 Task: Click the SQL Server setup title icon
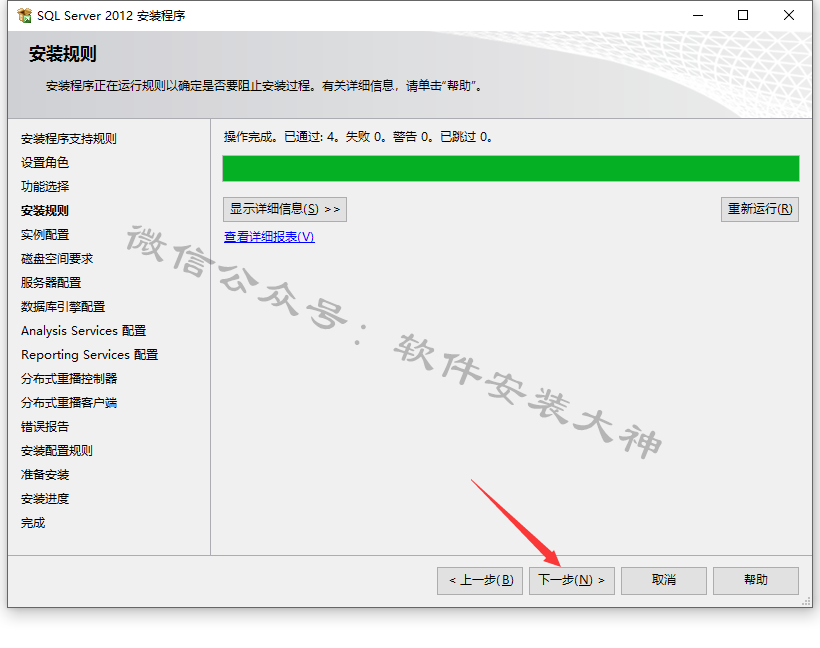[24, 16]
